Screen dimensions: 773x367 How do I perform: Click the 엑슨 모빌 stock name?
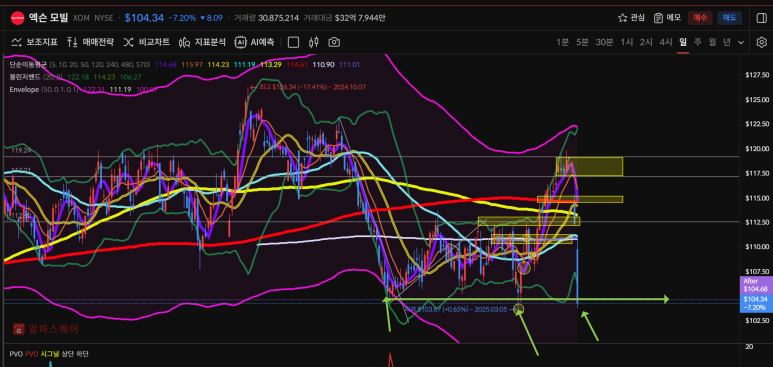[49, 18]
